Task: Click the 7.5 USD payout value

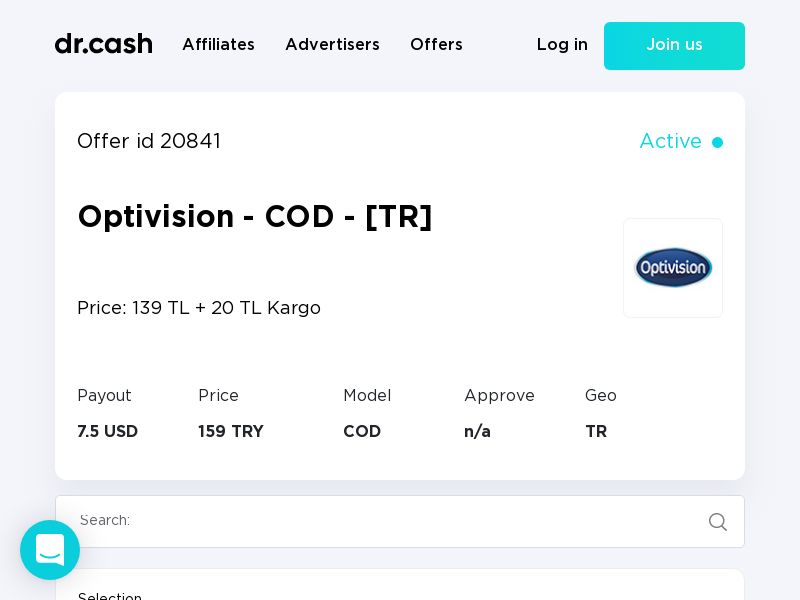Action: [107, 432]
